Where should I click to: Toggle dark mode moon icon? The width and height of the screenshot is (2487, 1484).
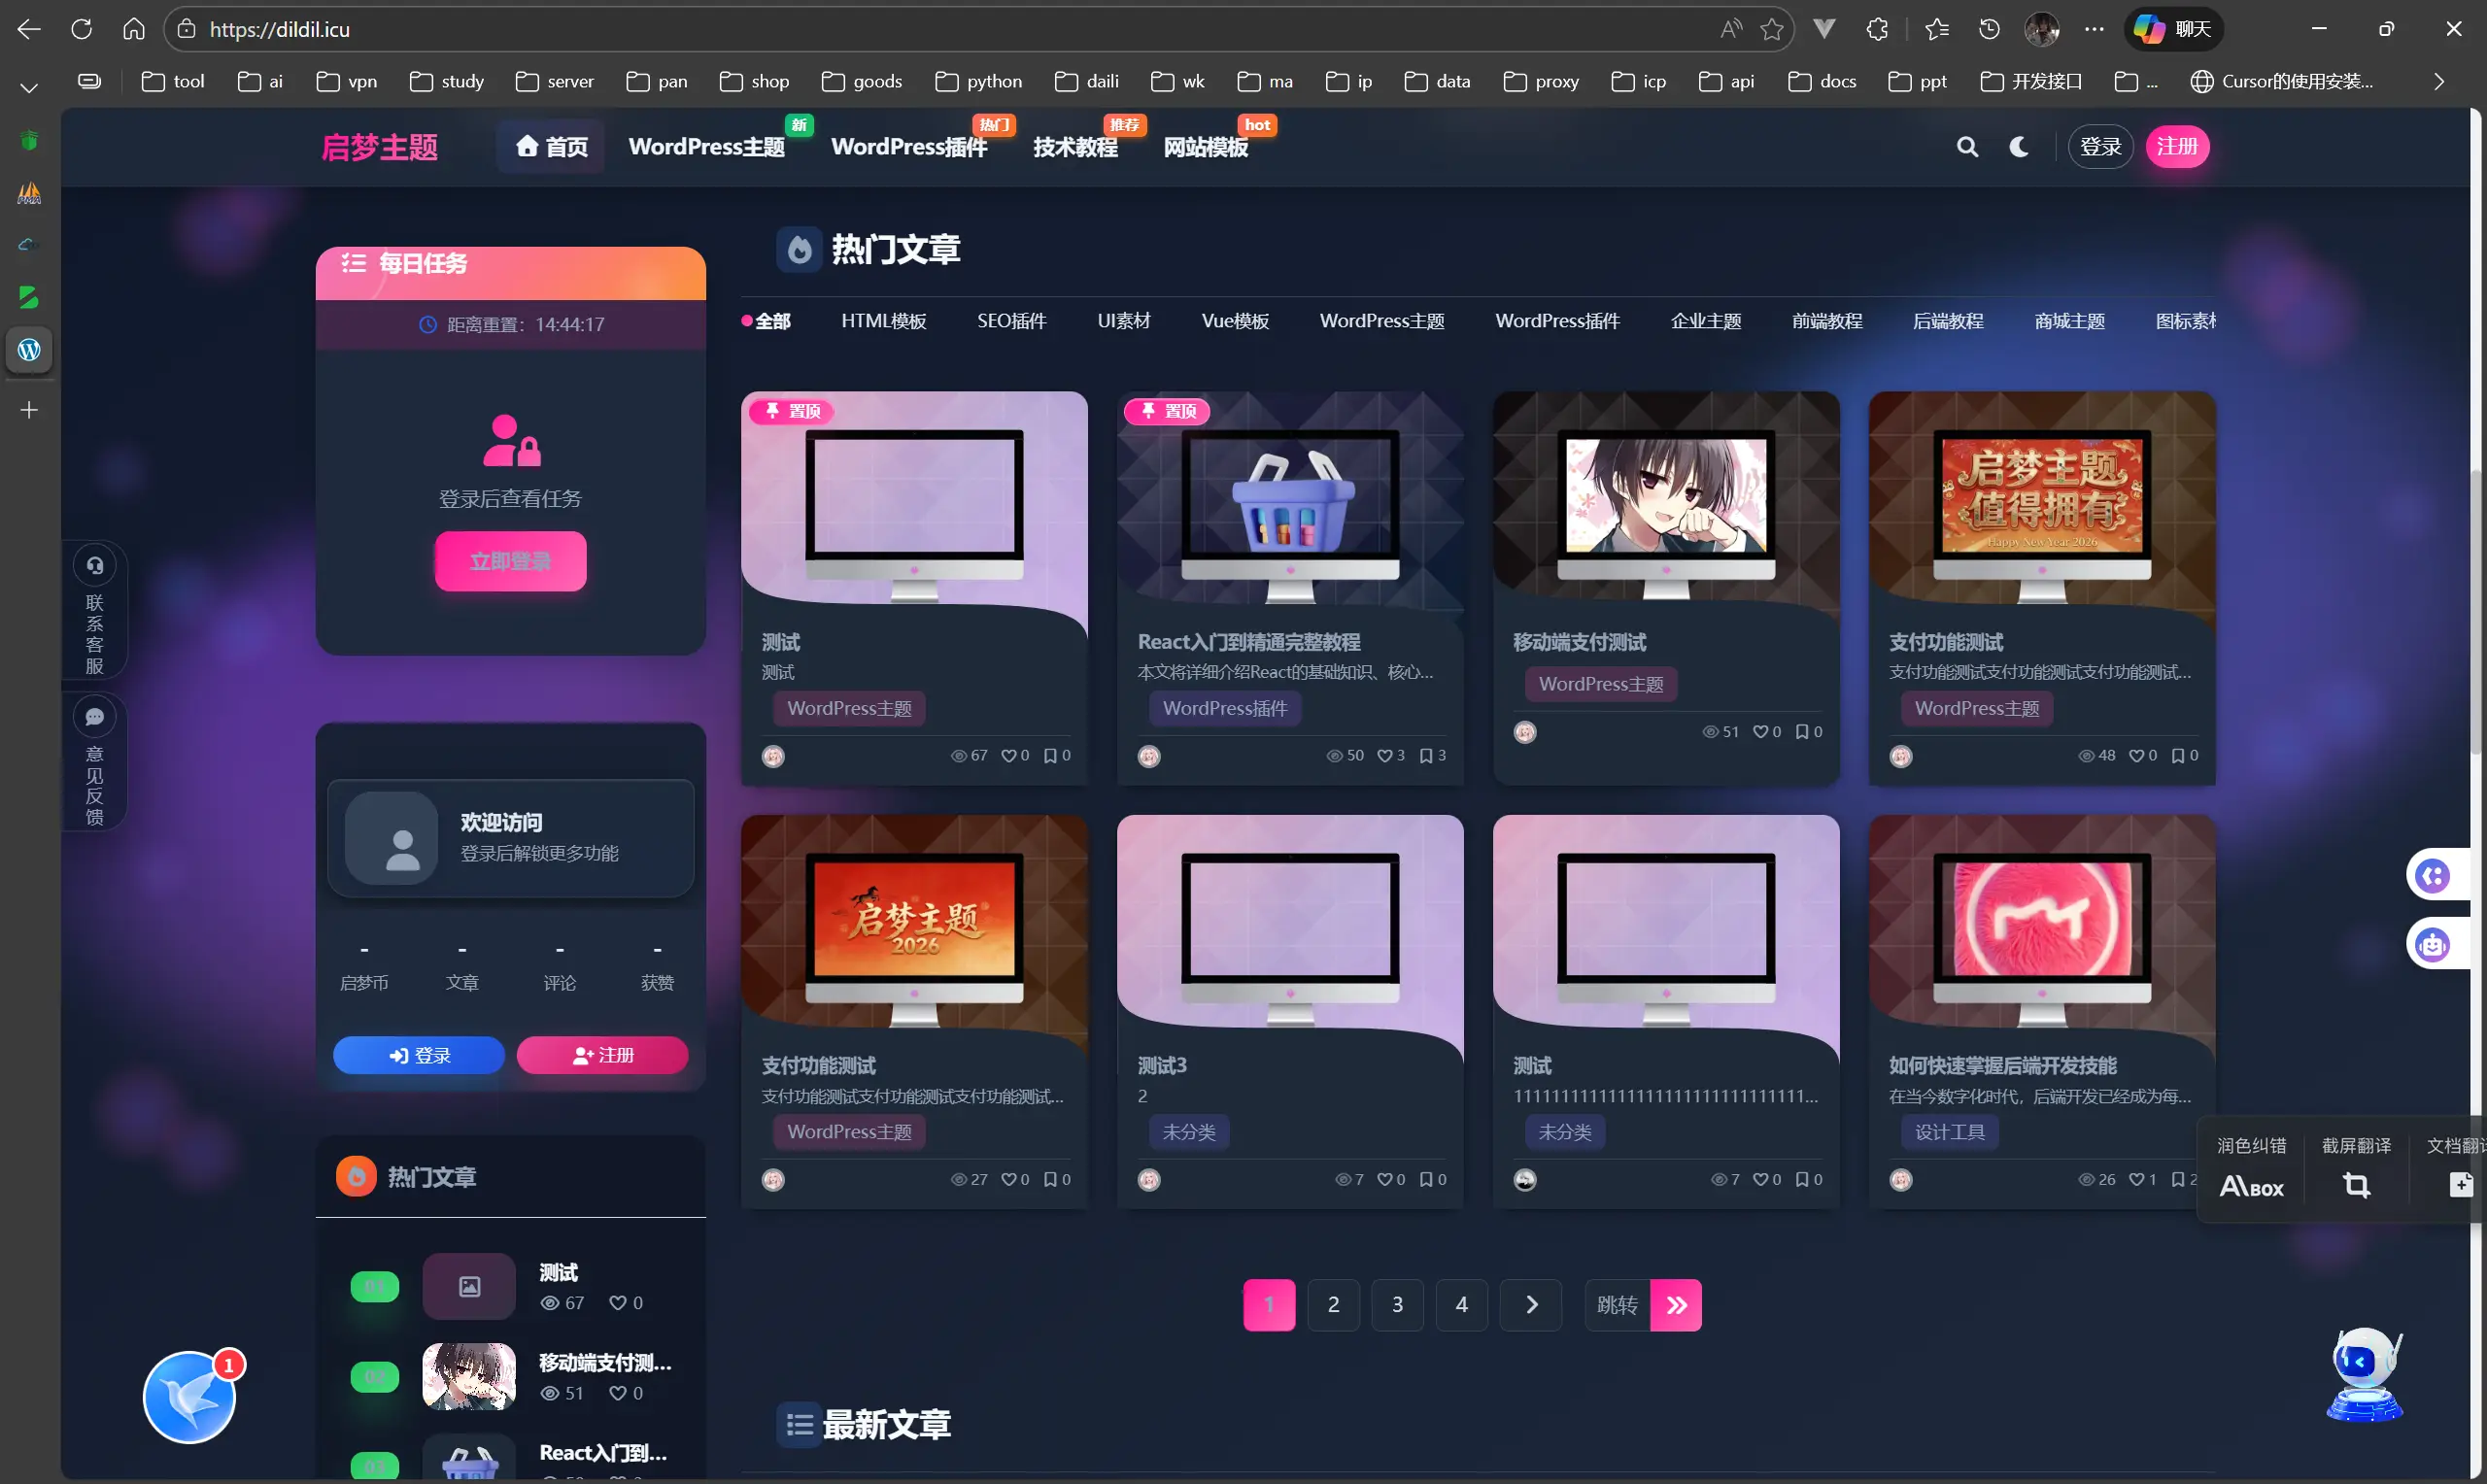2019,147
